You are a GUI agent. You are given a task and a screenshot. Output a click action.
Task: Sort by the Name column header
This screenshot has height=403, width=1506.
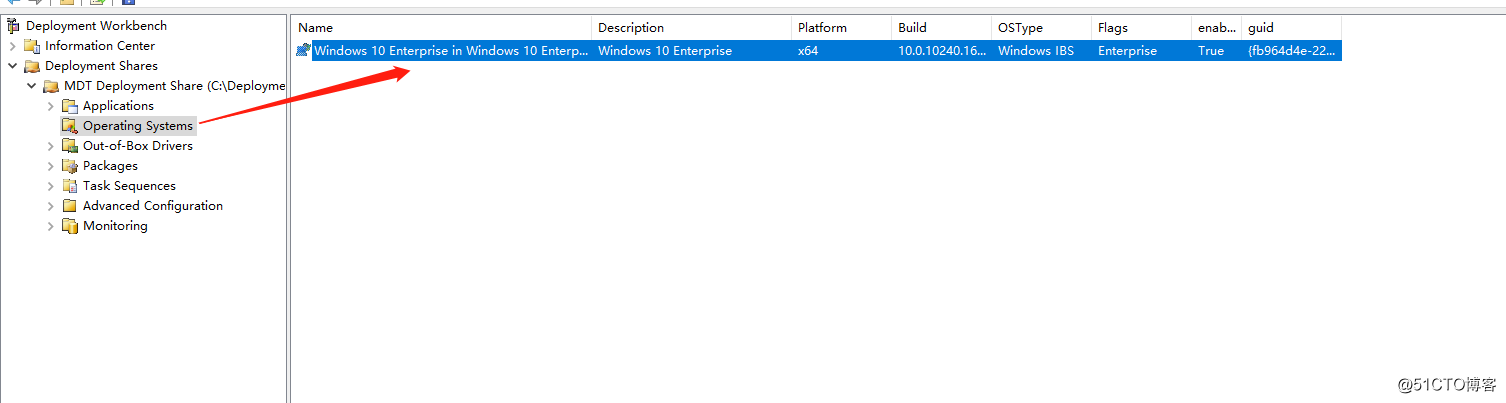441,28
